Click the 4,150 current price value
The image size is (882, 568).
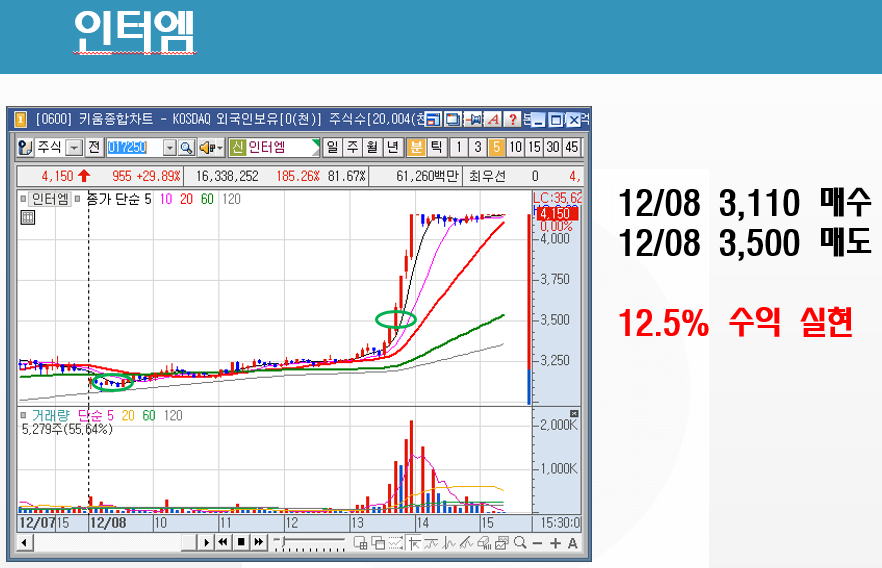(57, 176)
